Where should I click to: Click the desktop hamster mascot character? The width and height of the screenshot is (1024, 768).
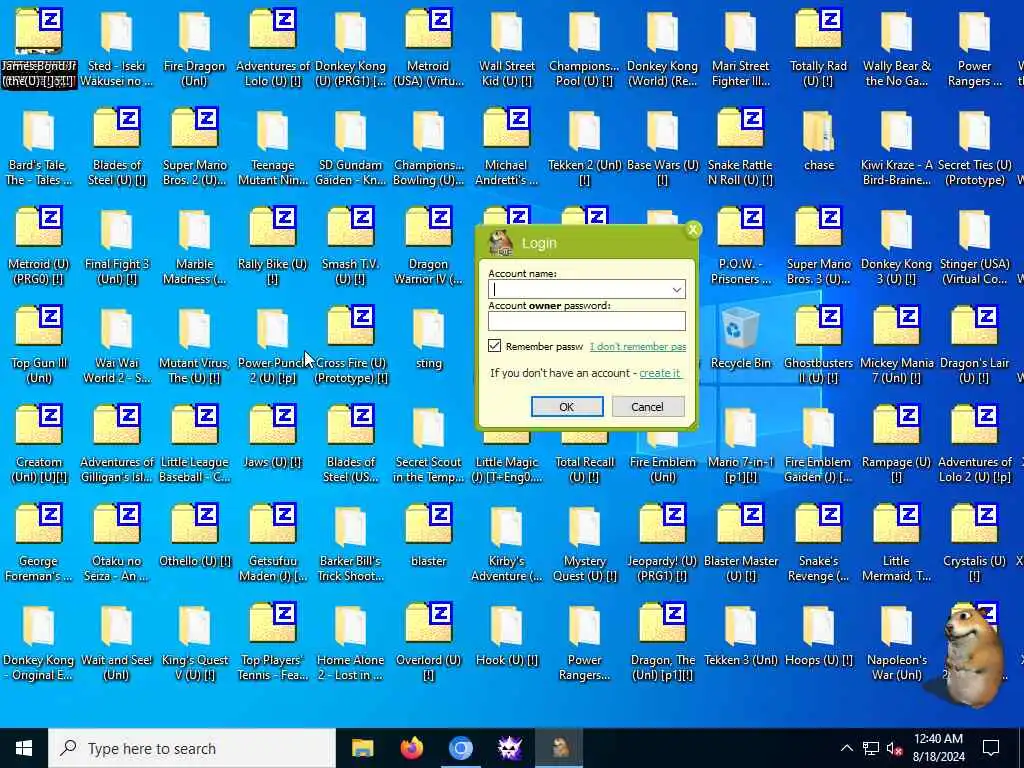(x=974, y=658)
